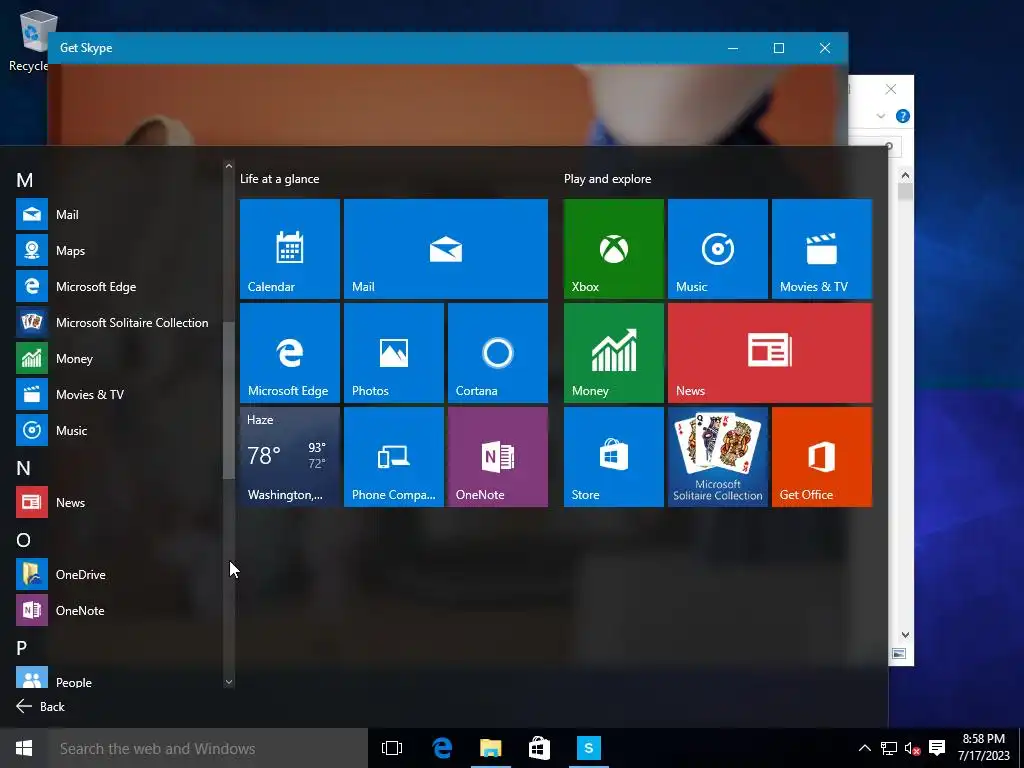Image resolution: width=1024 pixels, height=768 pixels.
Task: Launch Edge from the taskbar
Action: pos(442,748)
